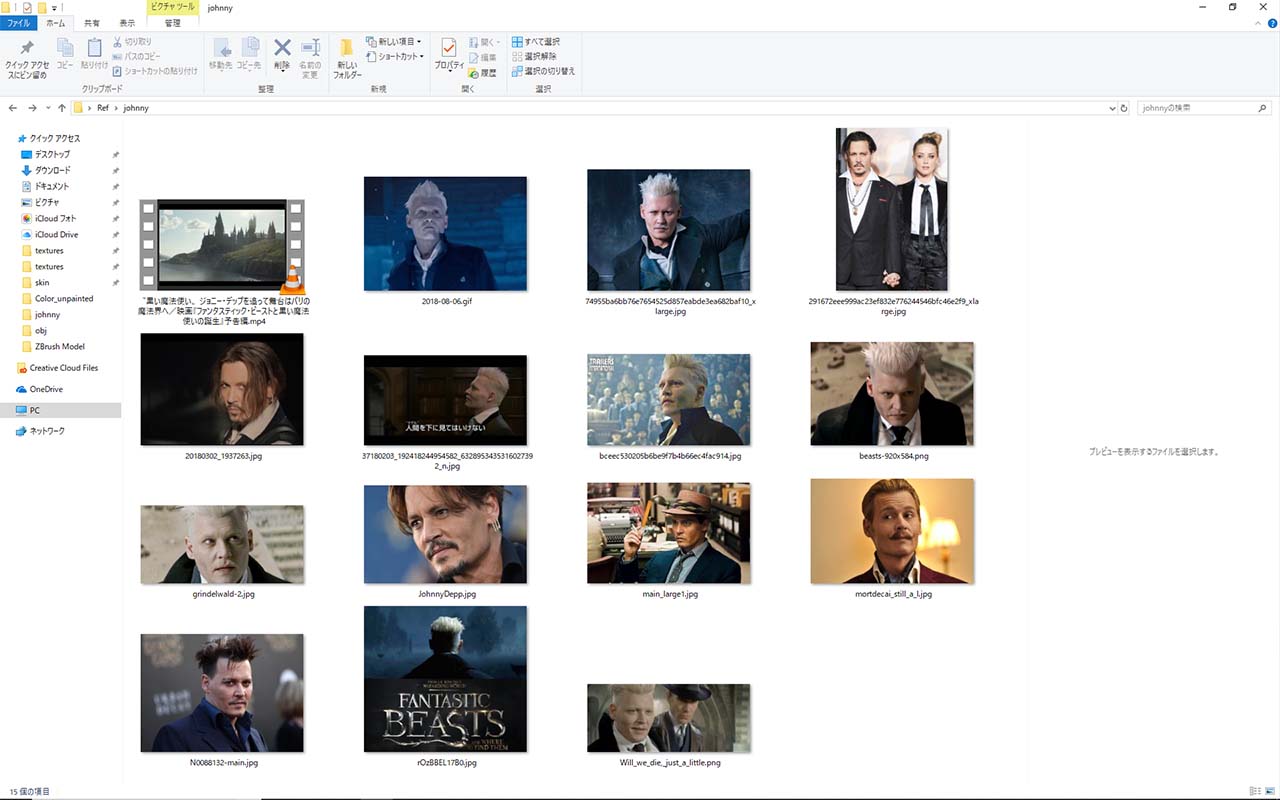Image resolution: width=1280 pixels, height=800 pixels.
Task: Open the address bar history dropdown
Action: [1111, 108]
